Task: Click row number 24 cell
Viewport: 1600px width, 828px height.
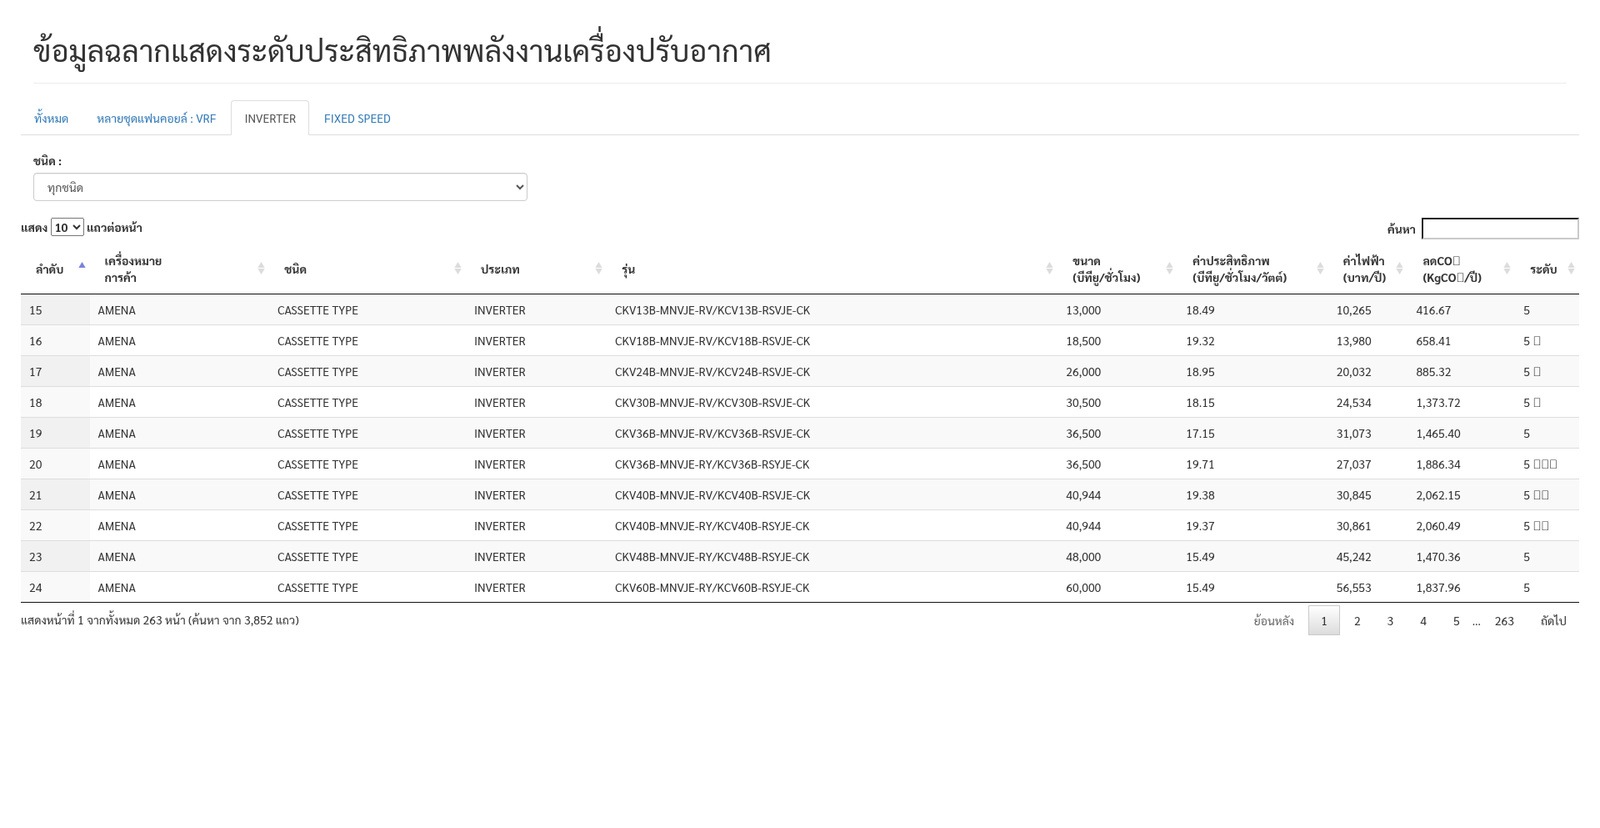Action: point(55,588)
